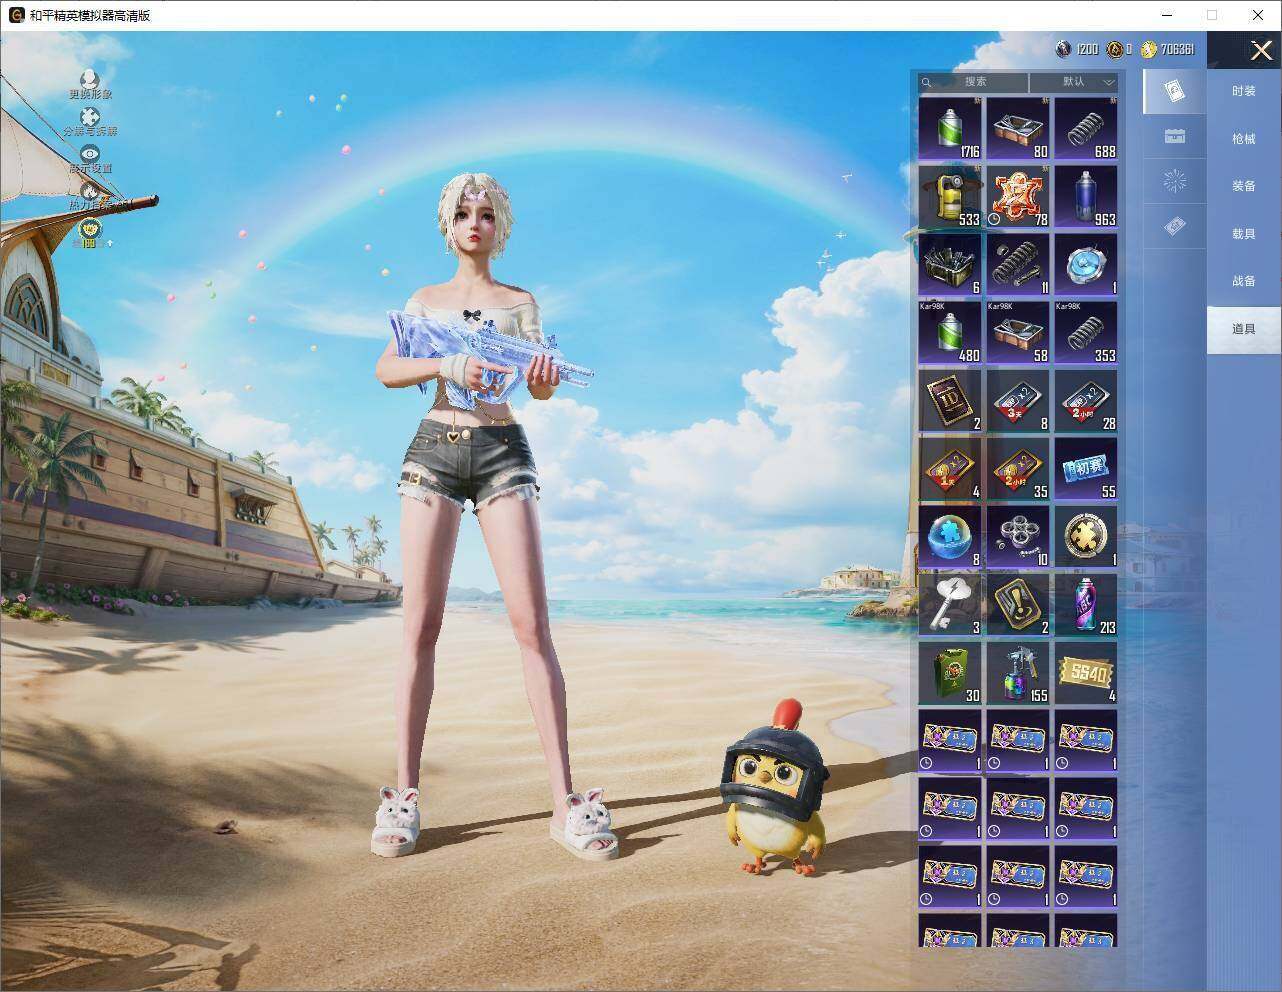This screenshot has height=992, width=1282.
Task: Select the yellow backpack item with count 533
Action: (950, 196)
